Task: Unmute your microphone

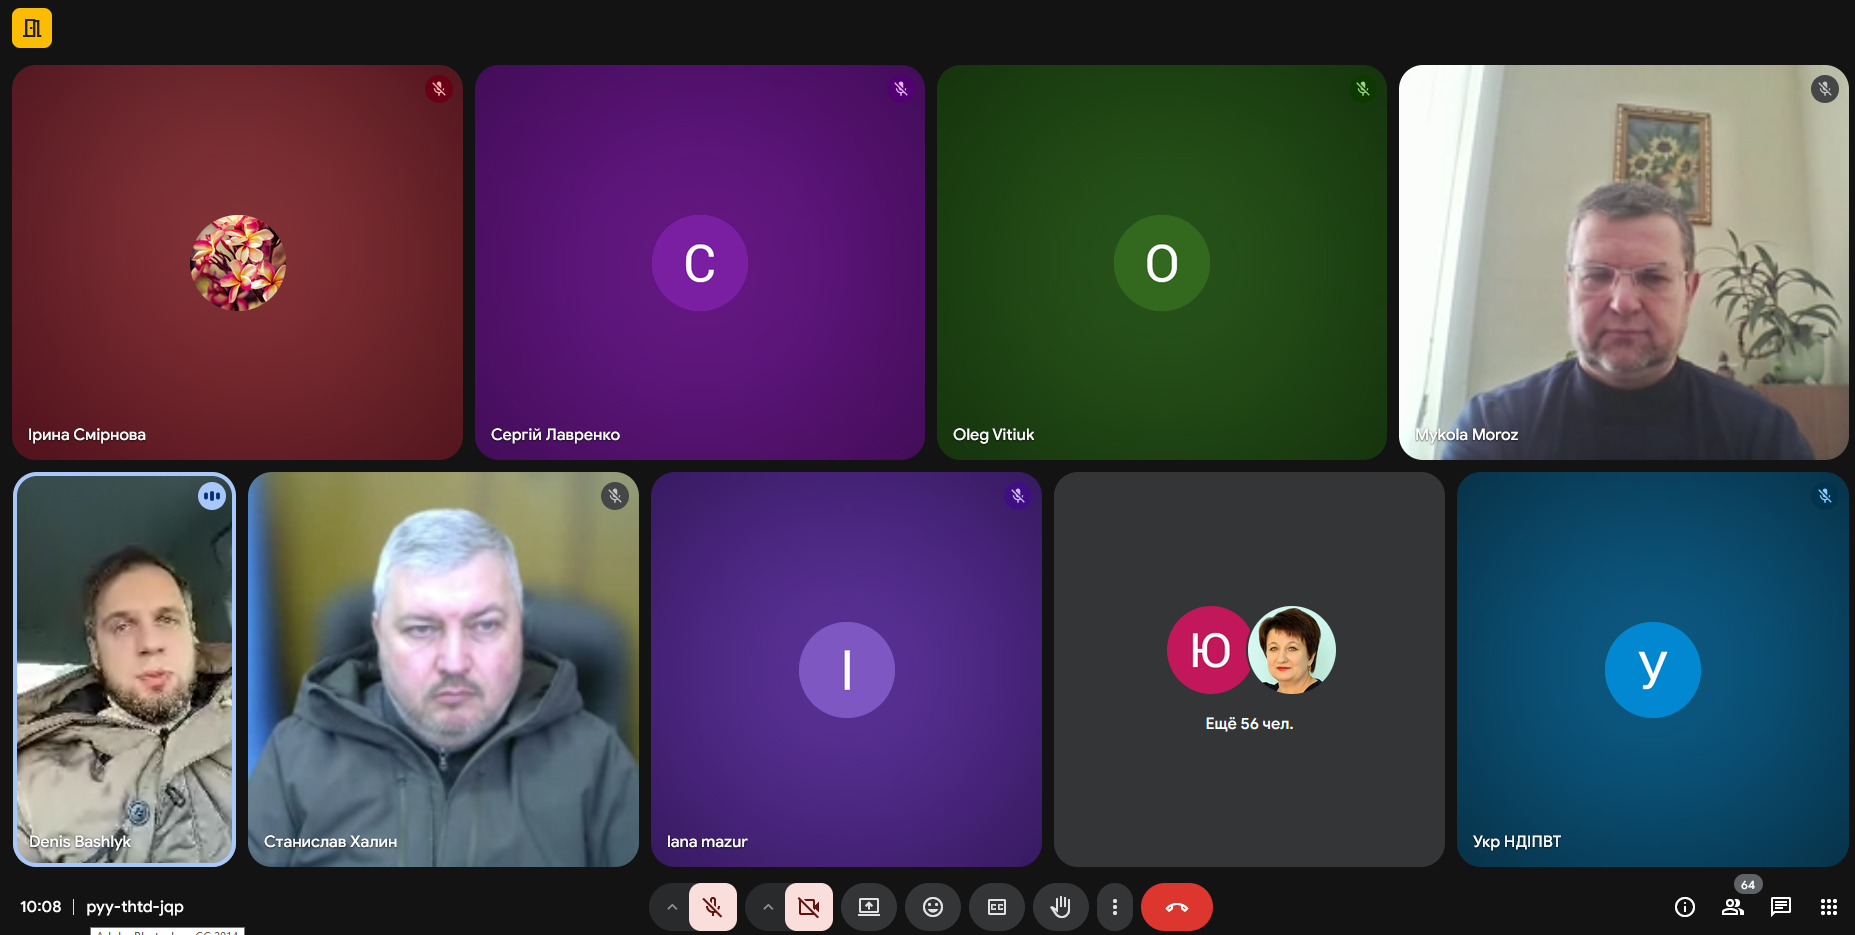Action: pyautogui.click(x=713, y=907)
